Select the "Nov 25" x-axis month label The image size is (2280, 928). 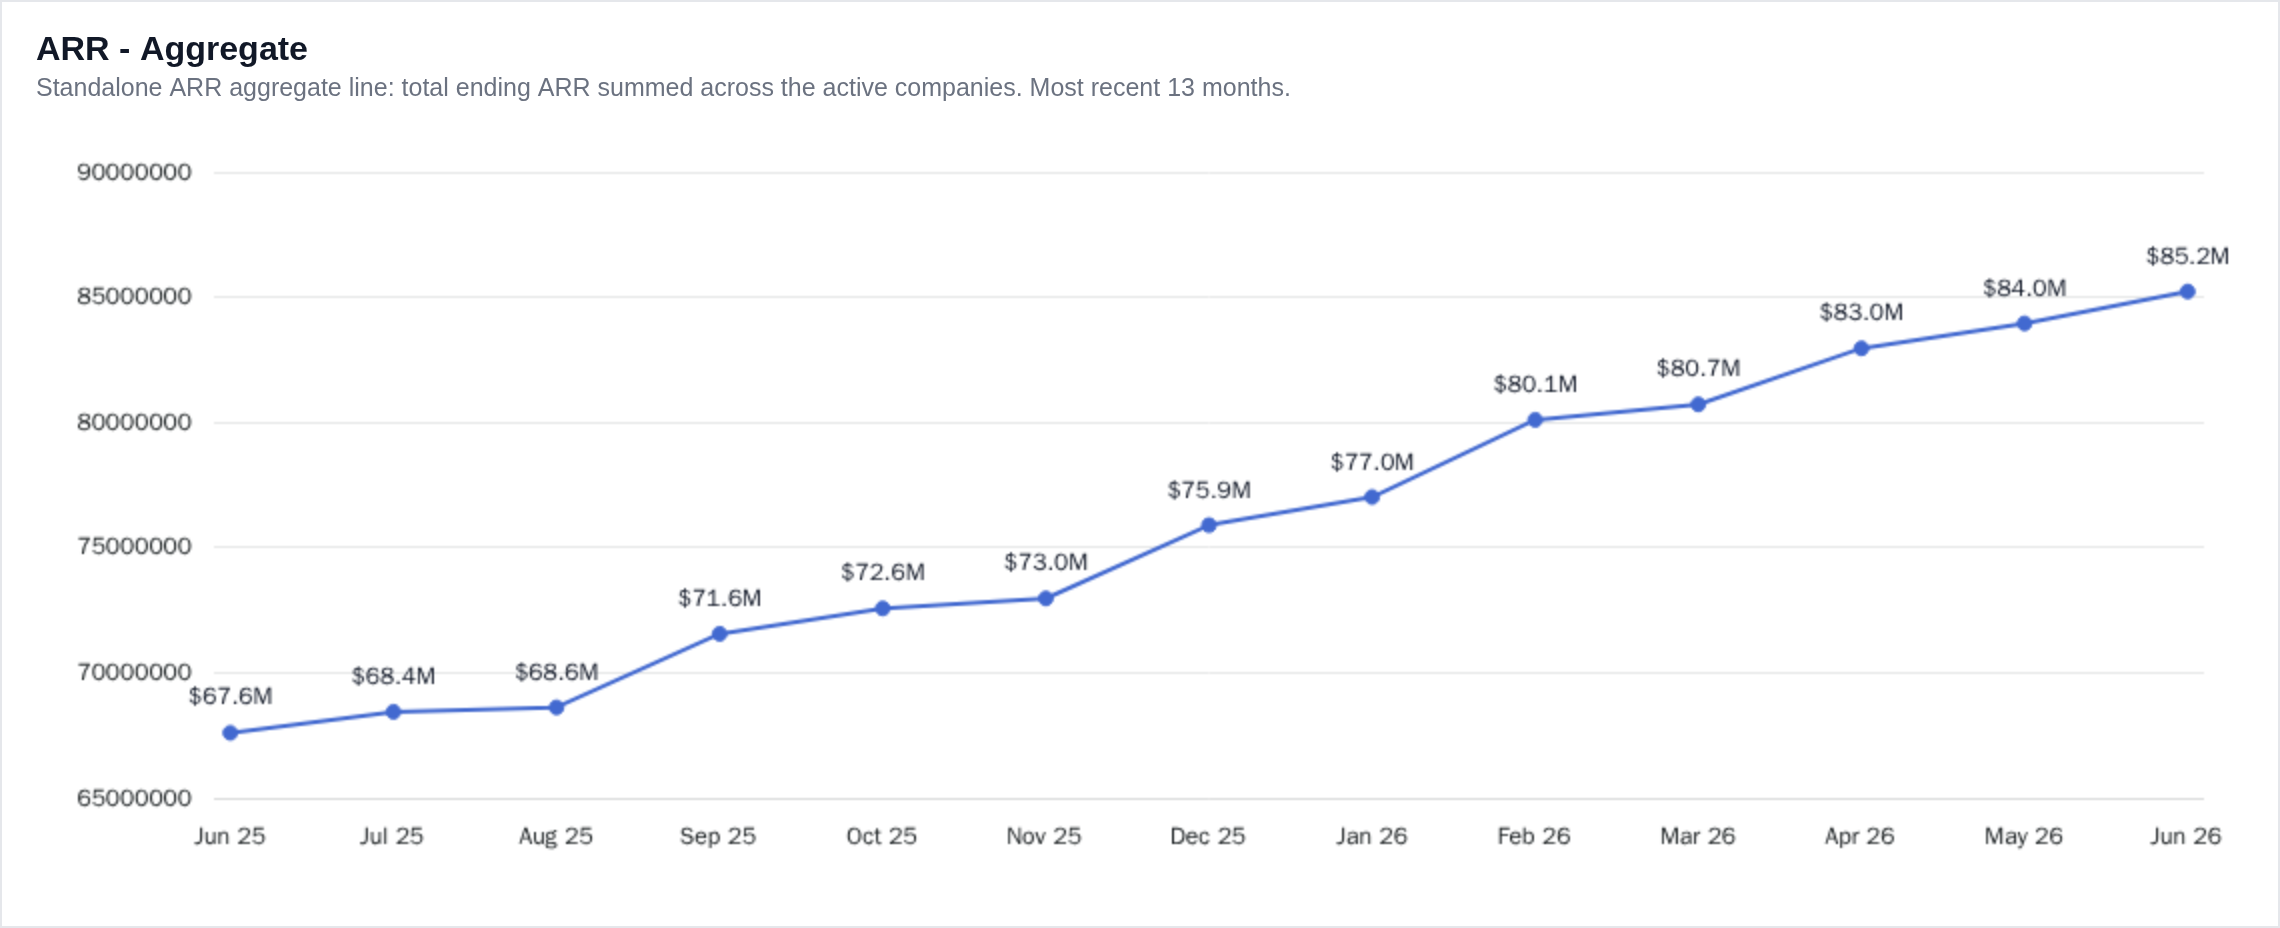point(1044,836)
